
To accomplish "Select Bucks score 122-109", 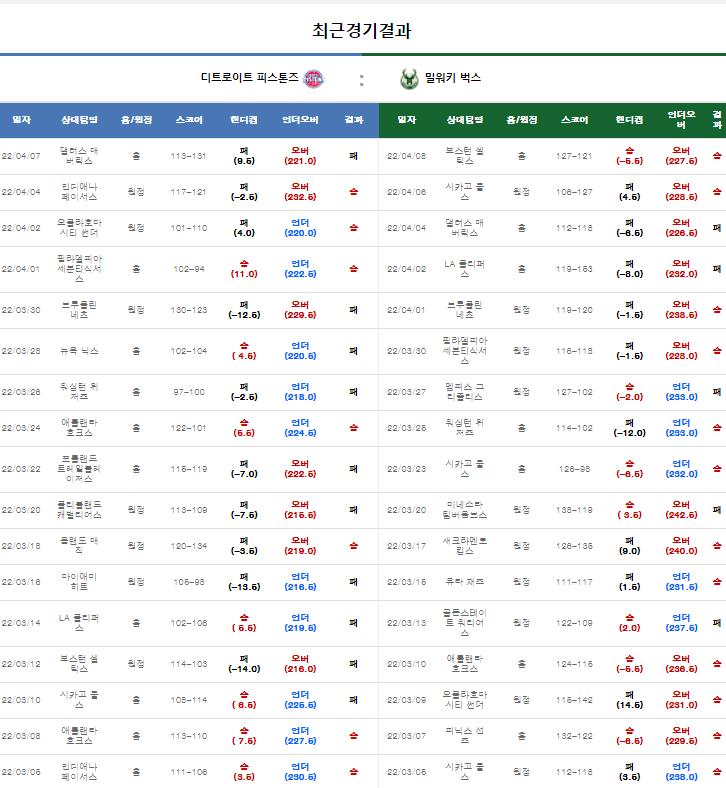I will click(574, 623).
